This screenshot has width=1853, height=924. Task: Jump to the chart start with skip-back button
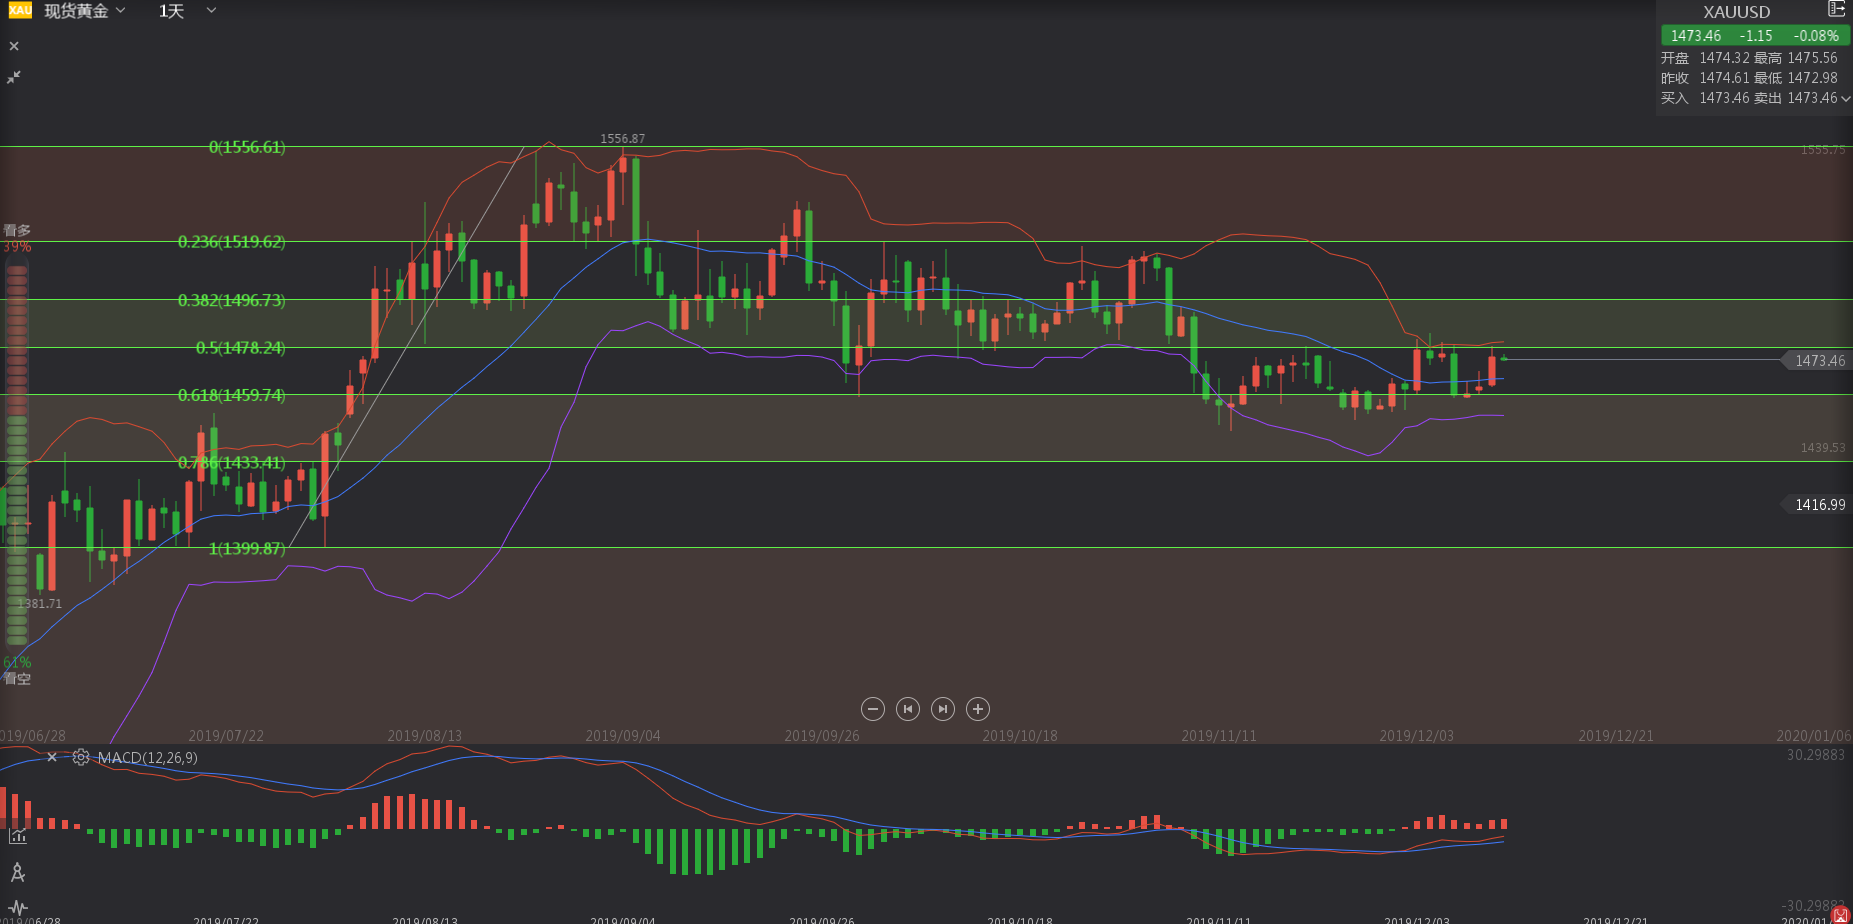pos(907,709)
